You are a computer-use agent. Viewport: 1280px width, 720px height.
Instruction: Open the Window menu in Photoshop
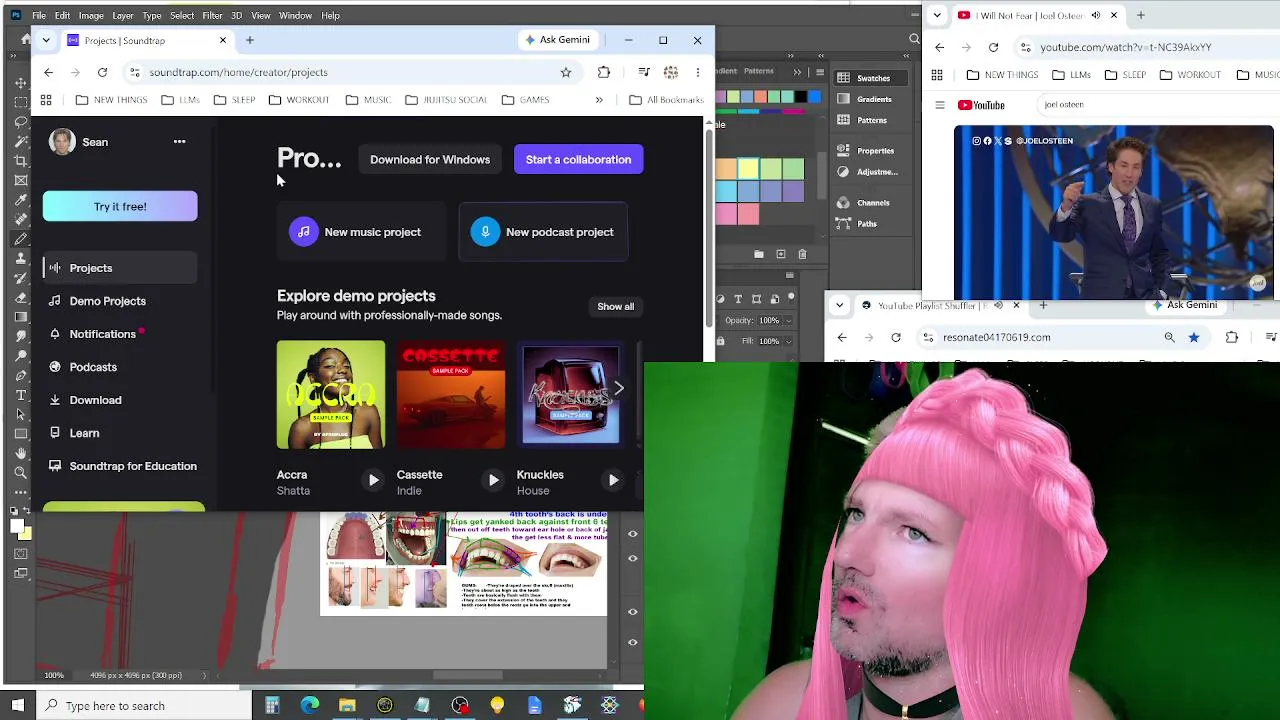[x=295, y=16]
